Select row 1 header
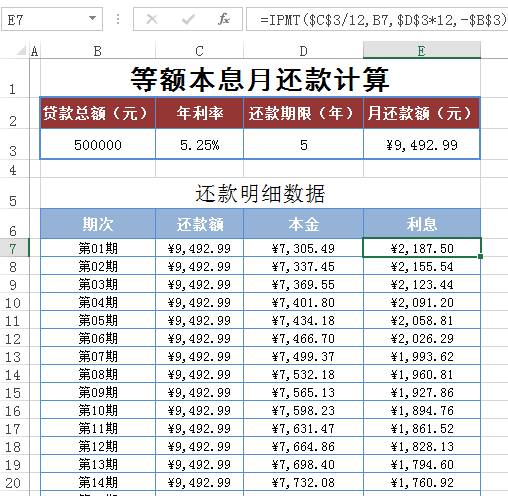 point(13,78)
